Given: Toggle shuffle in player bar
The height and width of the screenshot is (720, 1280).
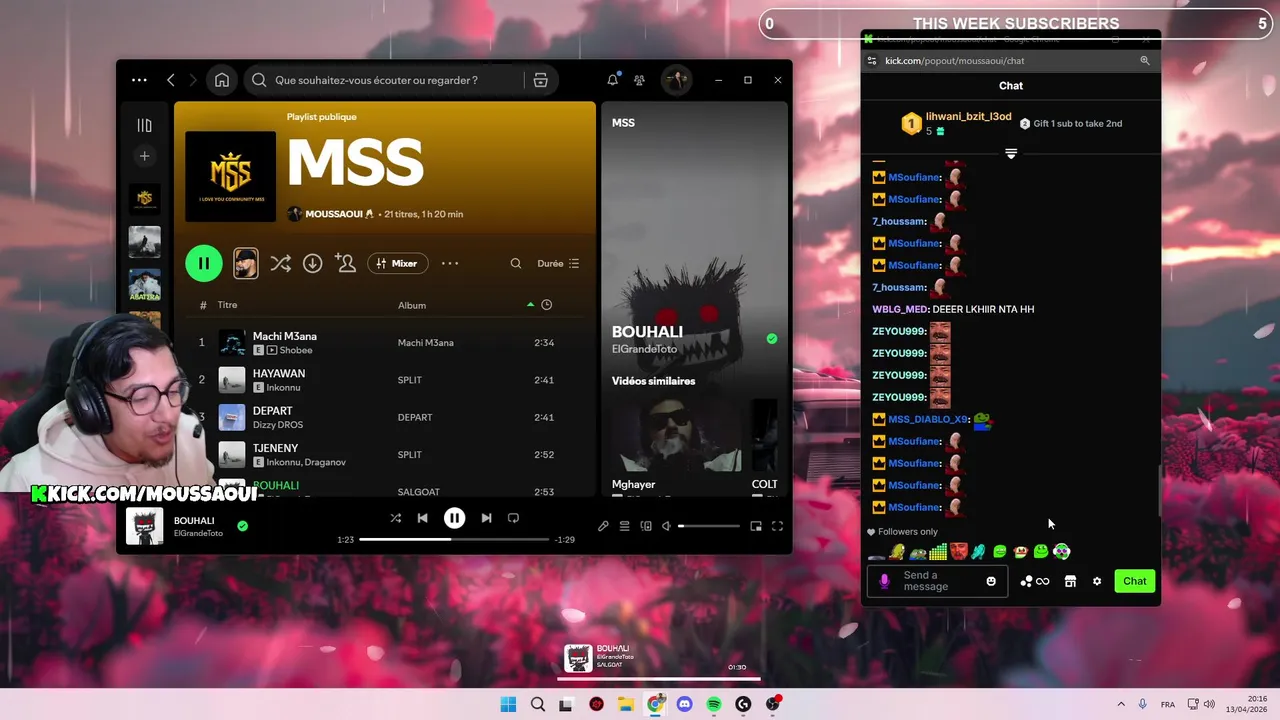Looking at the screenshot, I should coord(395,518).
